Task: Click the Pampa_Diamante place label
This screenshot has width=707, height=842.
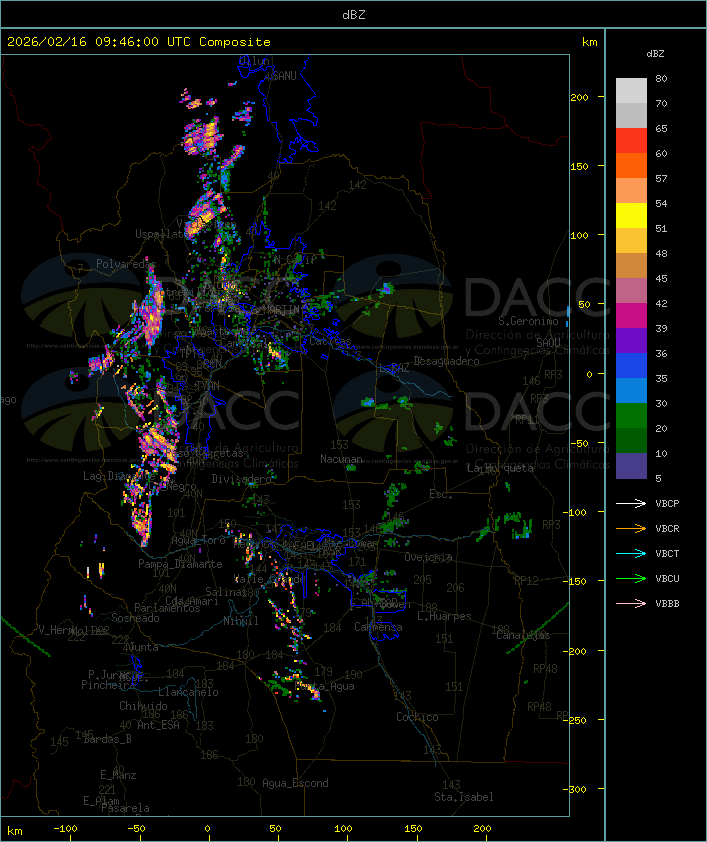Action: tap(180, 564)
